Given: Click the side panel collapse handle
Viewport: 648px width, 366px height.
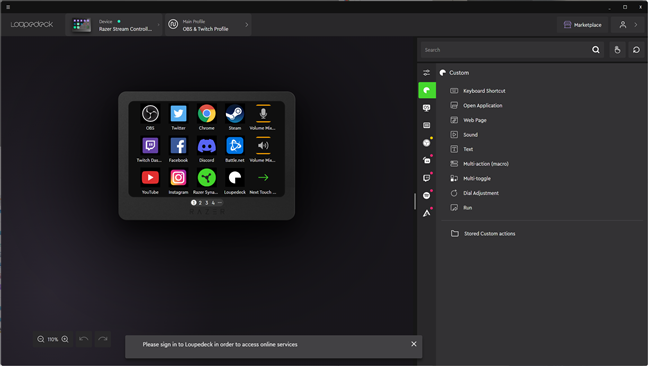Looking at the screenshot, I should pos(415,201).
